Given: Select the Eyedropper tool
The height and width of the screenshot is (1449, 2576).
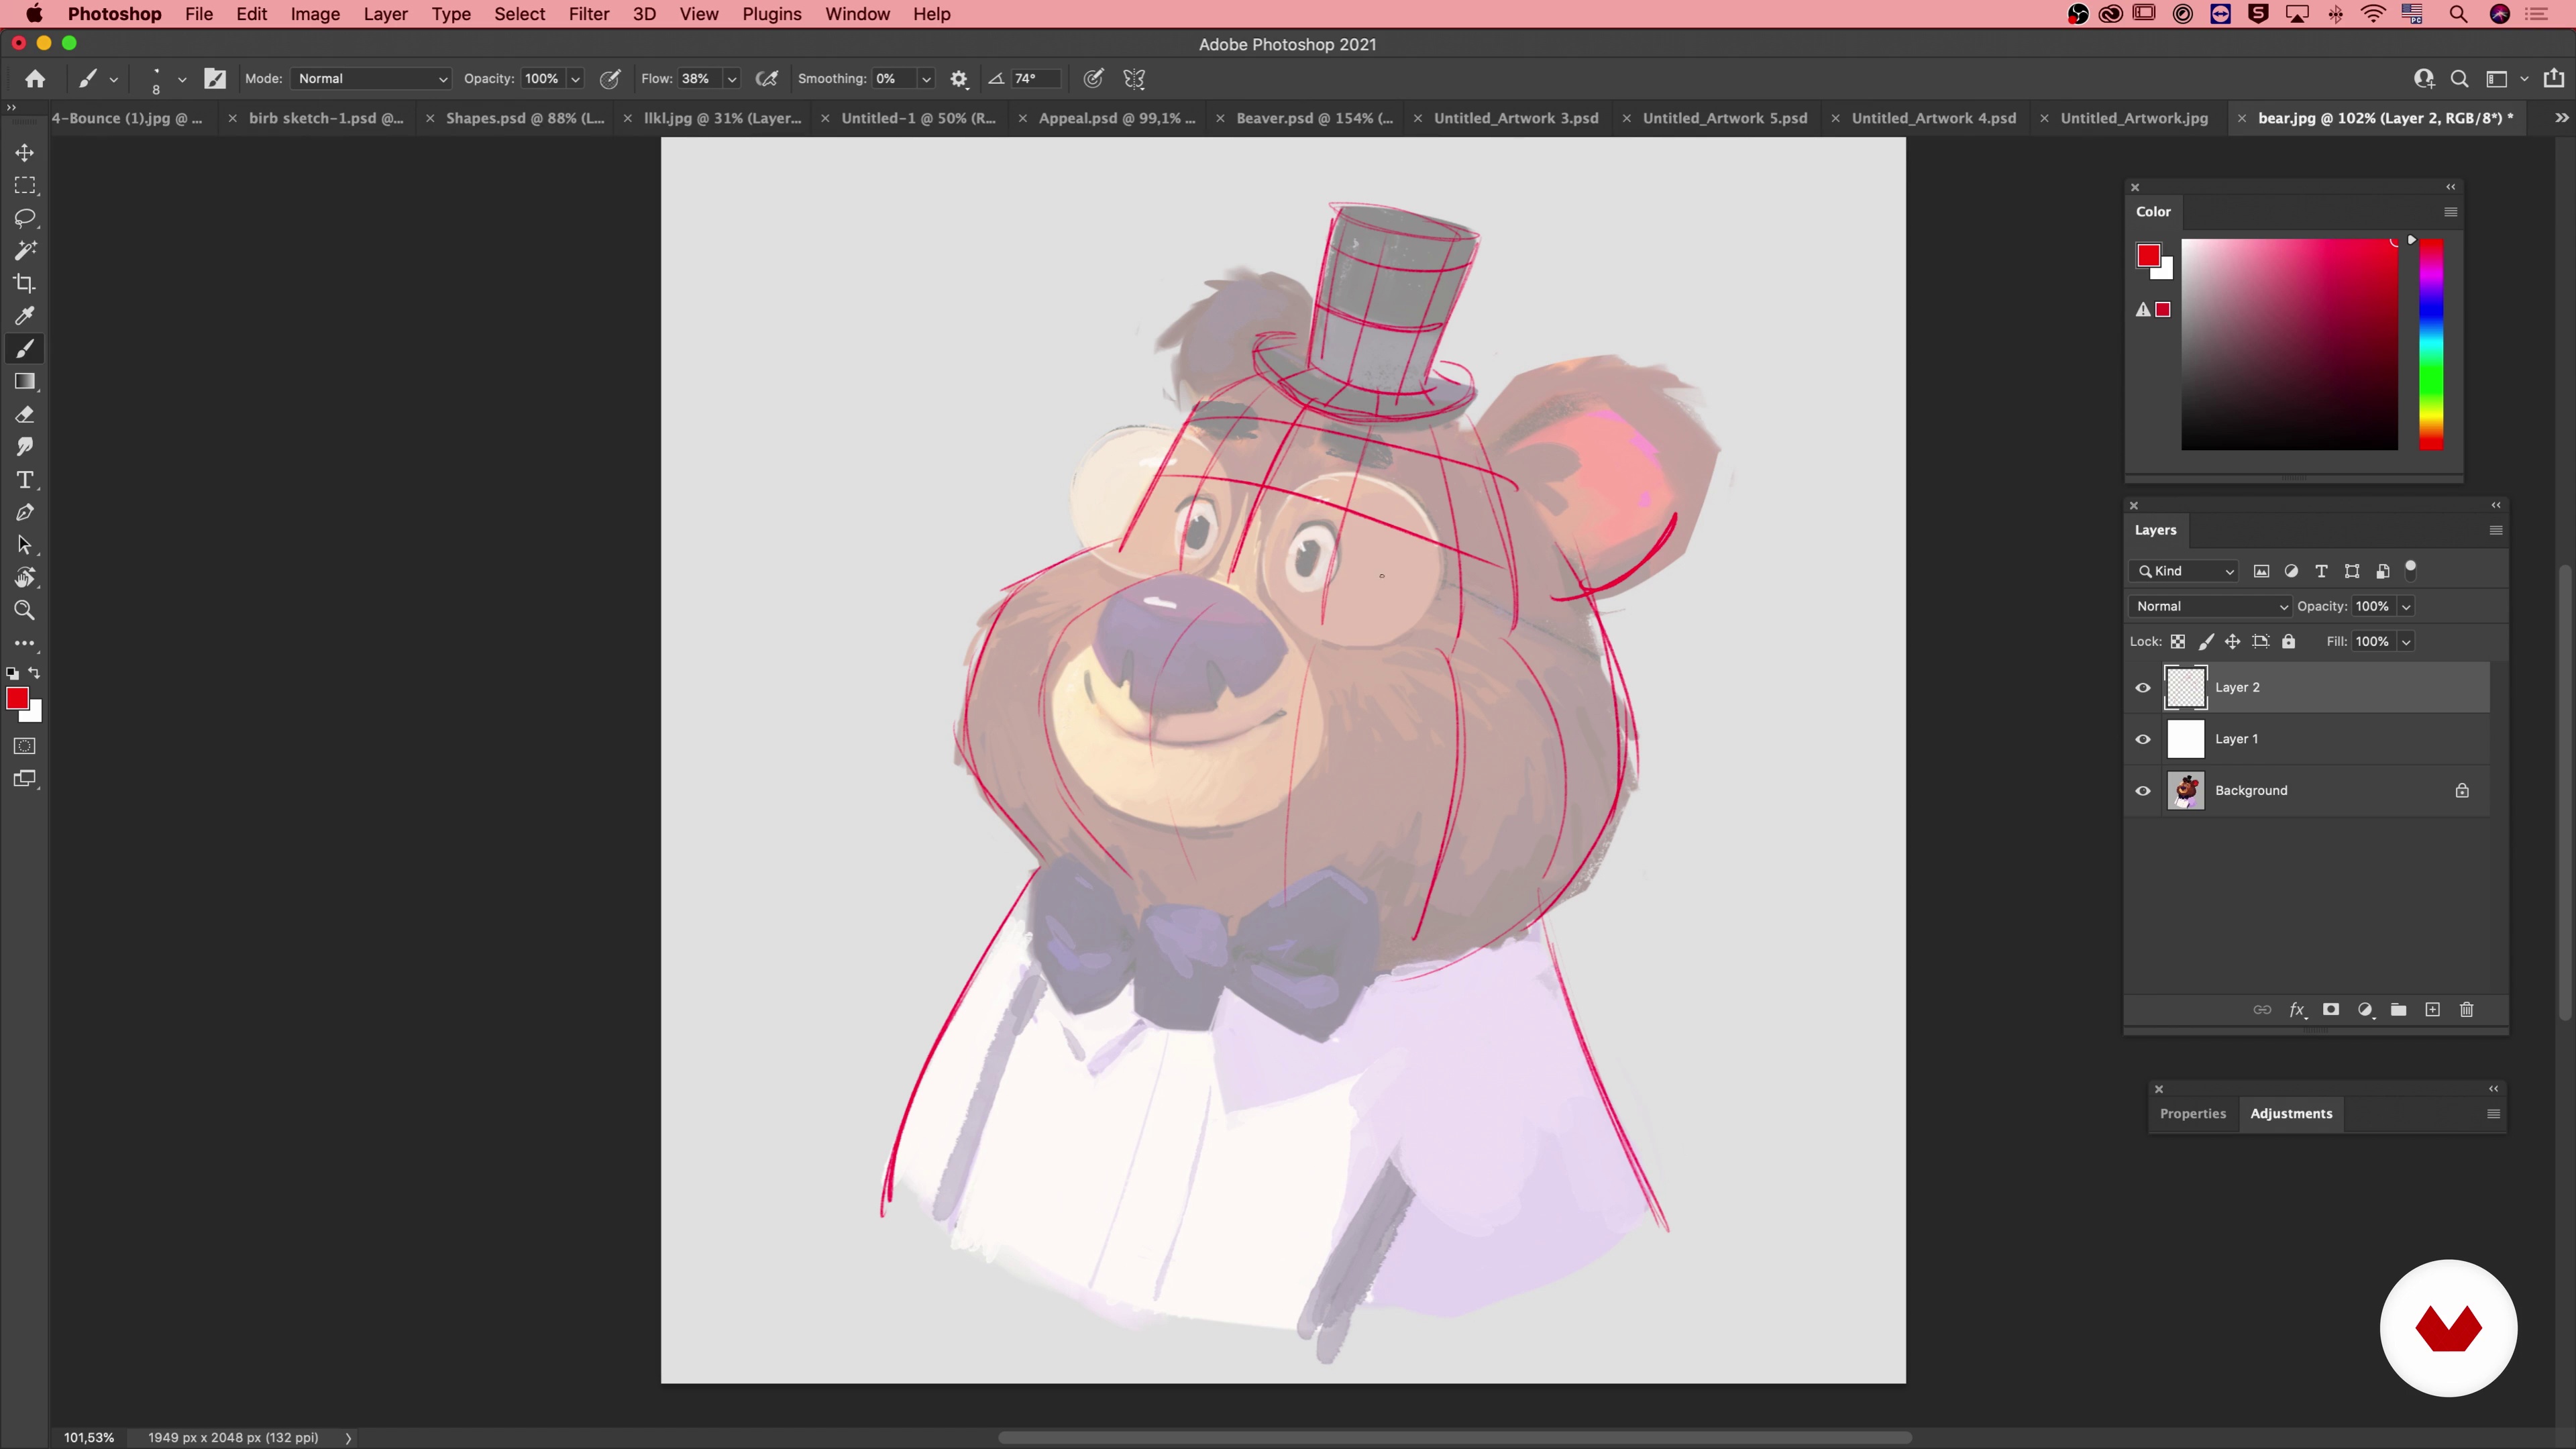Looking at the screenshot, I should tap(24, 316).
